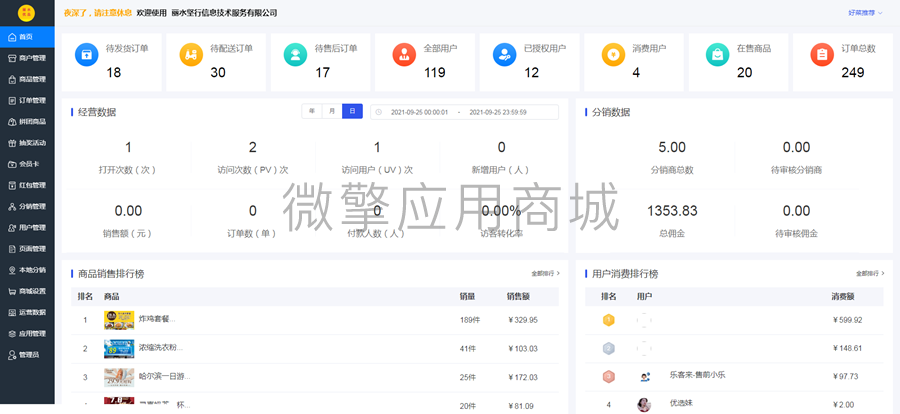The height and width of the screenshot is (414, 900).
Task: Open 页面管理 in the sidebar
Action: pos(27,249)
